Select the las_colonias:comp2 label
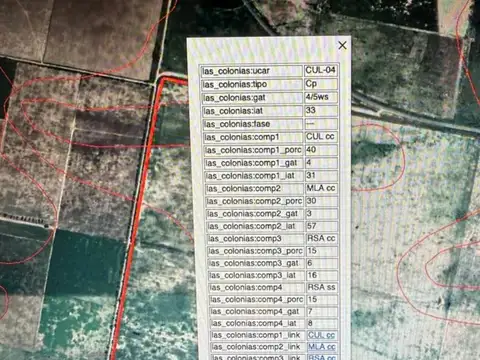Screen dimensions: 480x360 click(244, 189)
